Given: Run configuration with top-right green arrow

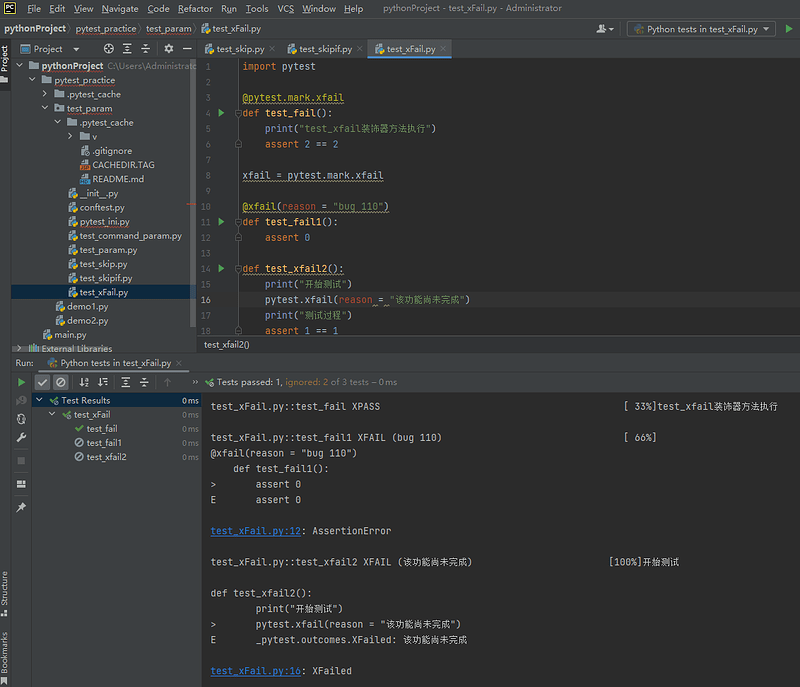Looking at the screenshot, I should [789, 29].
